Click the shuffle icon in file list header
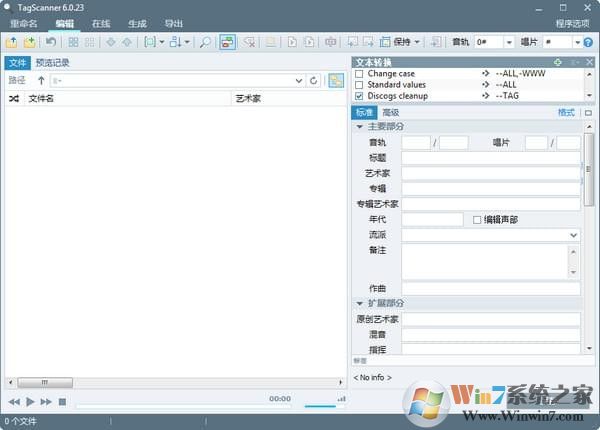 [14, 99]
